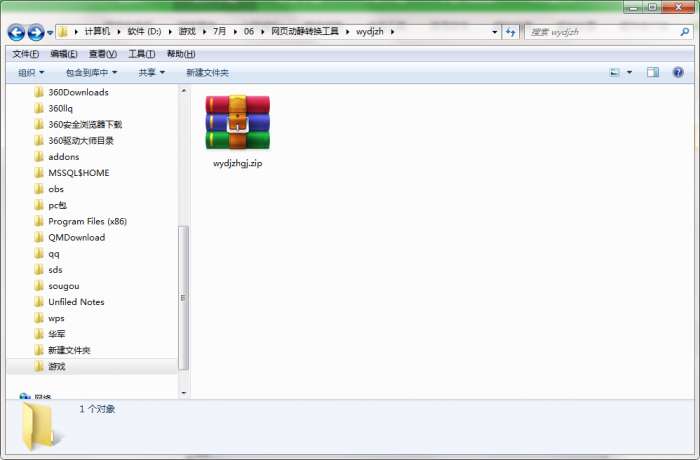Image resolution: width=700 pixels, height=460 pixels.
Task: Select qq folder in tree
Action: click(54, 254)
